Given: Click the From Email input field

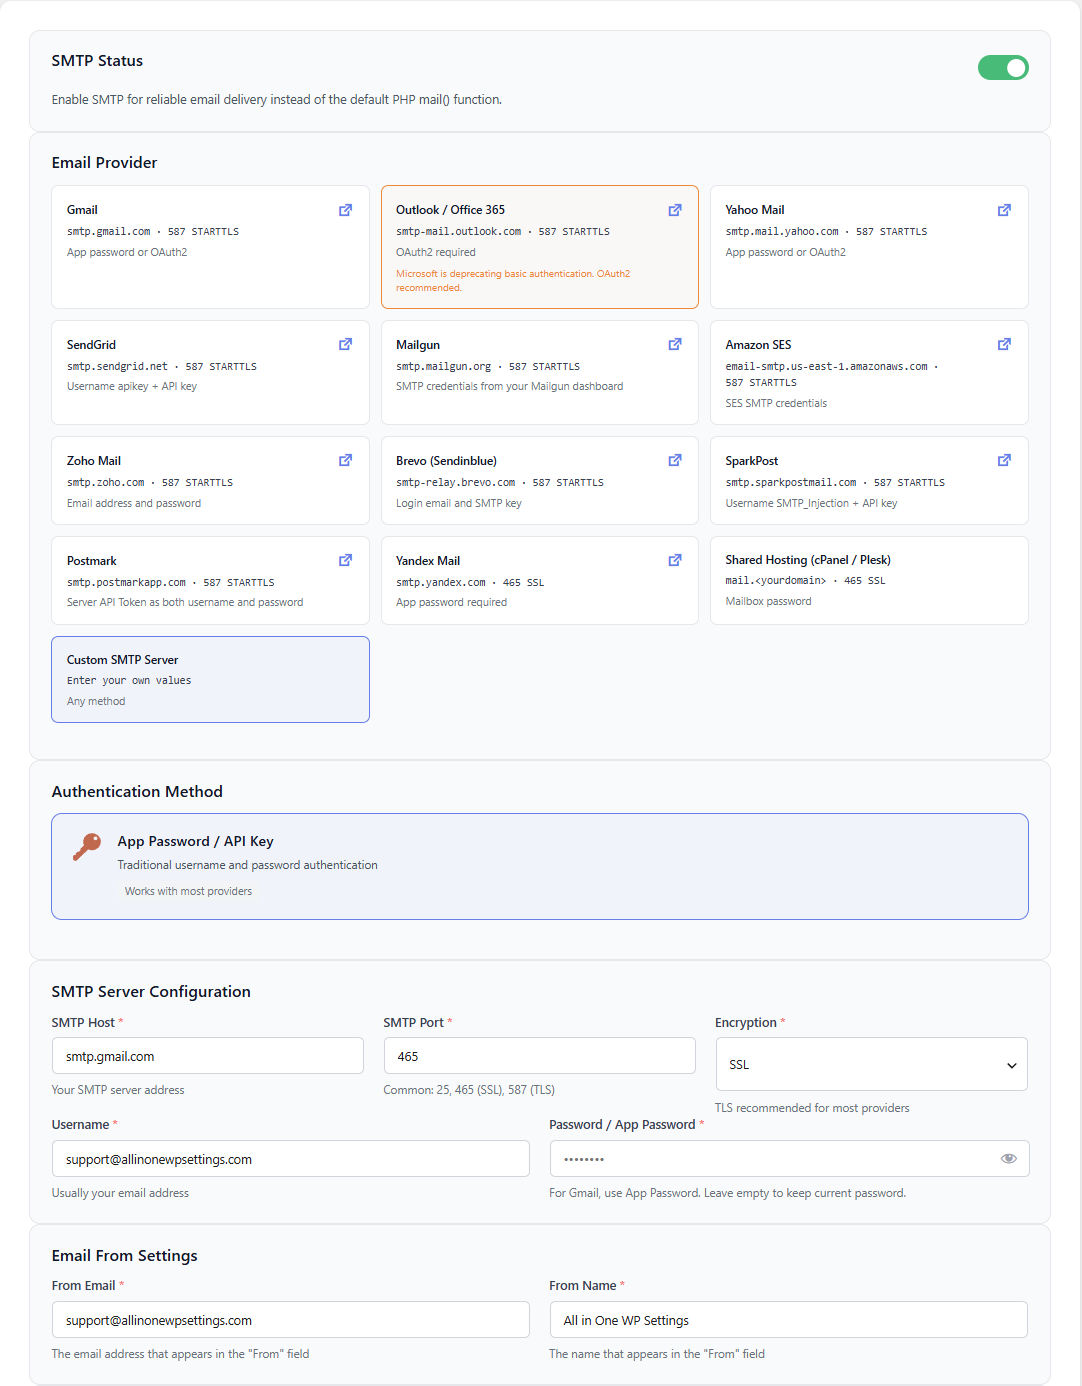Looking at the screenshot, I should coord(291,1320).
